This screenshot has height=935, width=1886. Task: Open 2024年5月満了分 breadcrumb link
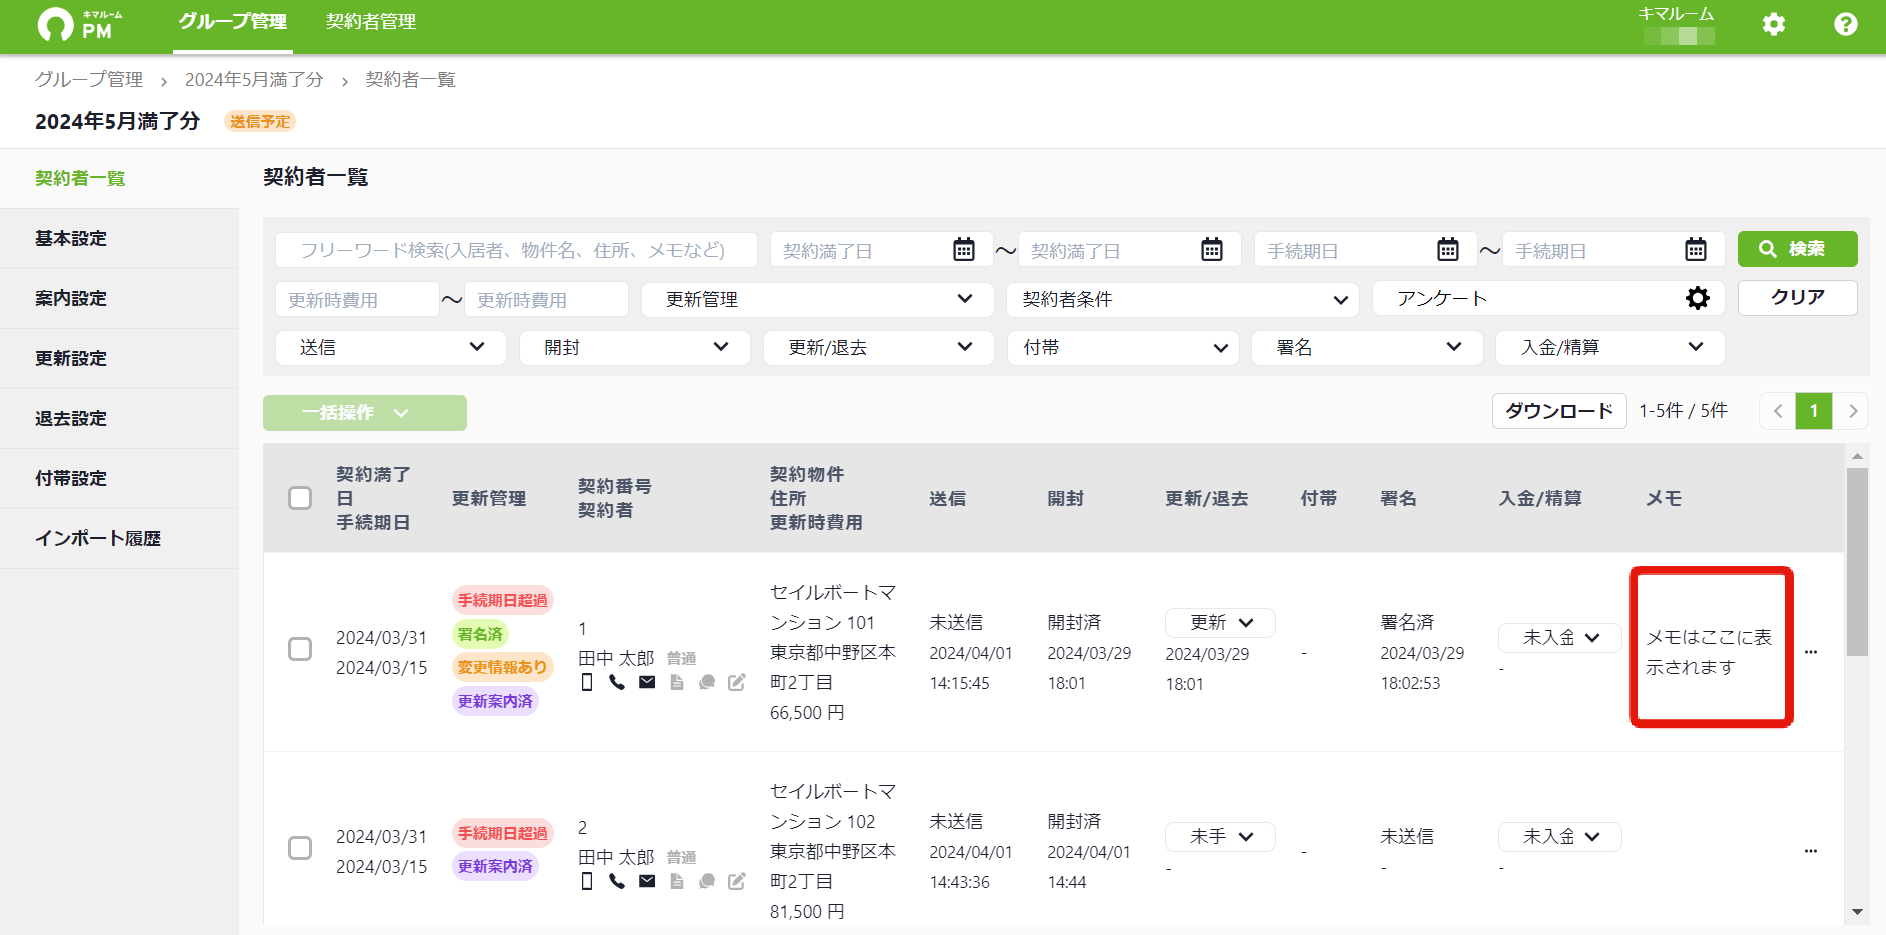click(x=254, y=79)
